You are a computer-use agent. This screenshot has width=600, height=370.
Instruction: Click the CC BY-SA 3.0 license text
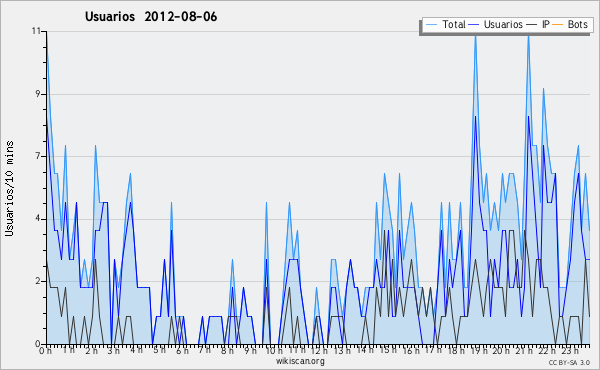[569, 362]
